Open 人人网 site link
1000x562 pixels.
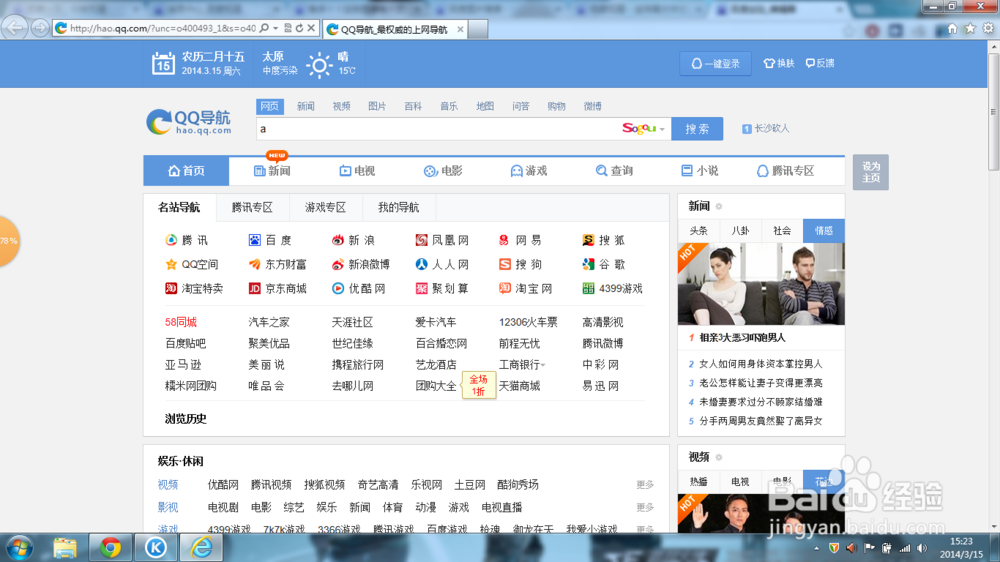442,264
